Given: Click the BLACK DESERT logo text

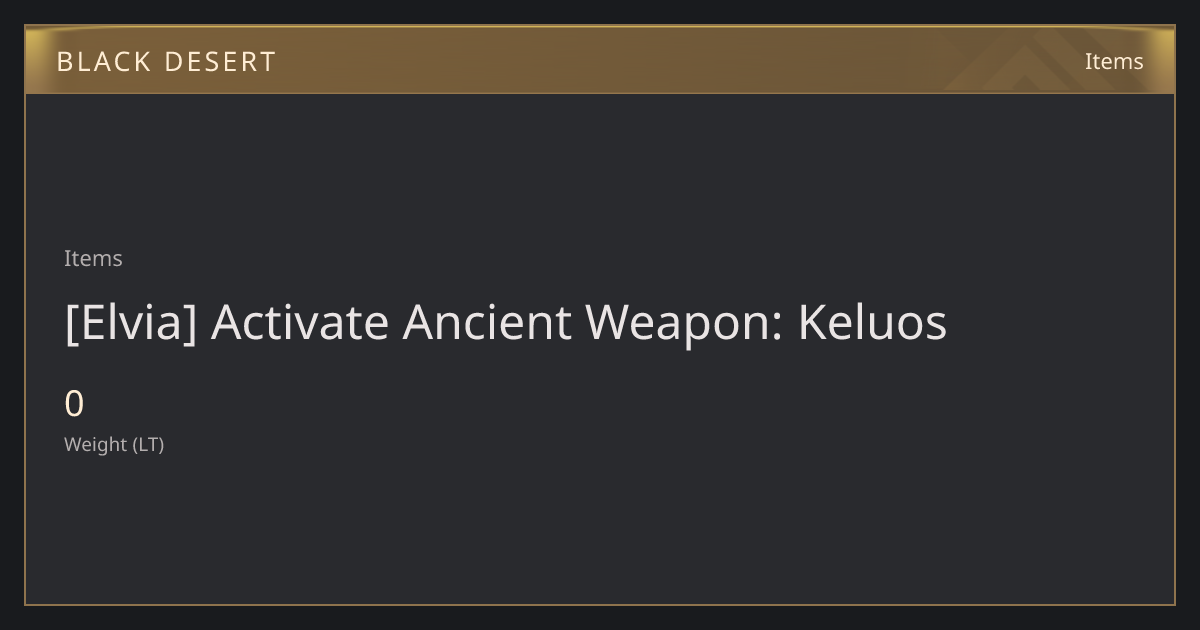Looking at the screenshot, I should [166, 62].
